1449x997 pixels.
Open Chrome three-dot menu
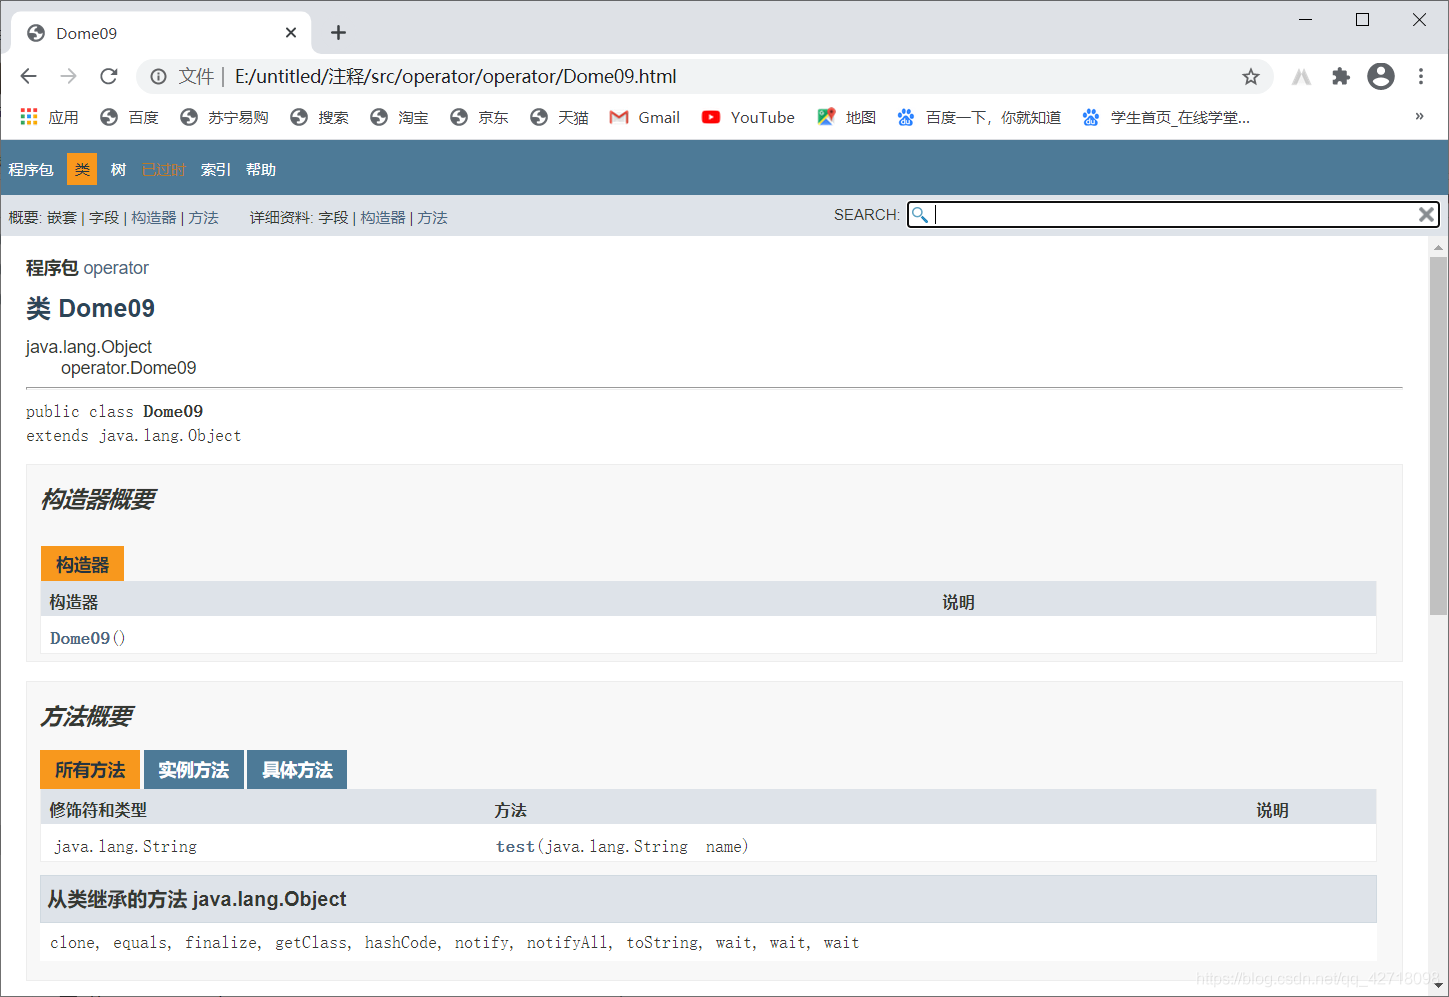(x=1421, y=76)
